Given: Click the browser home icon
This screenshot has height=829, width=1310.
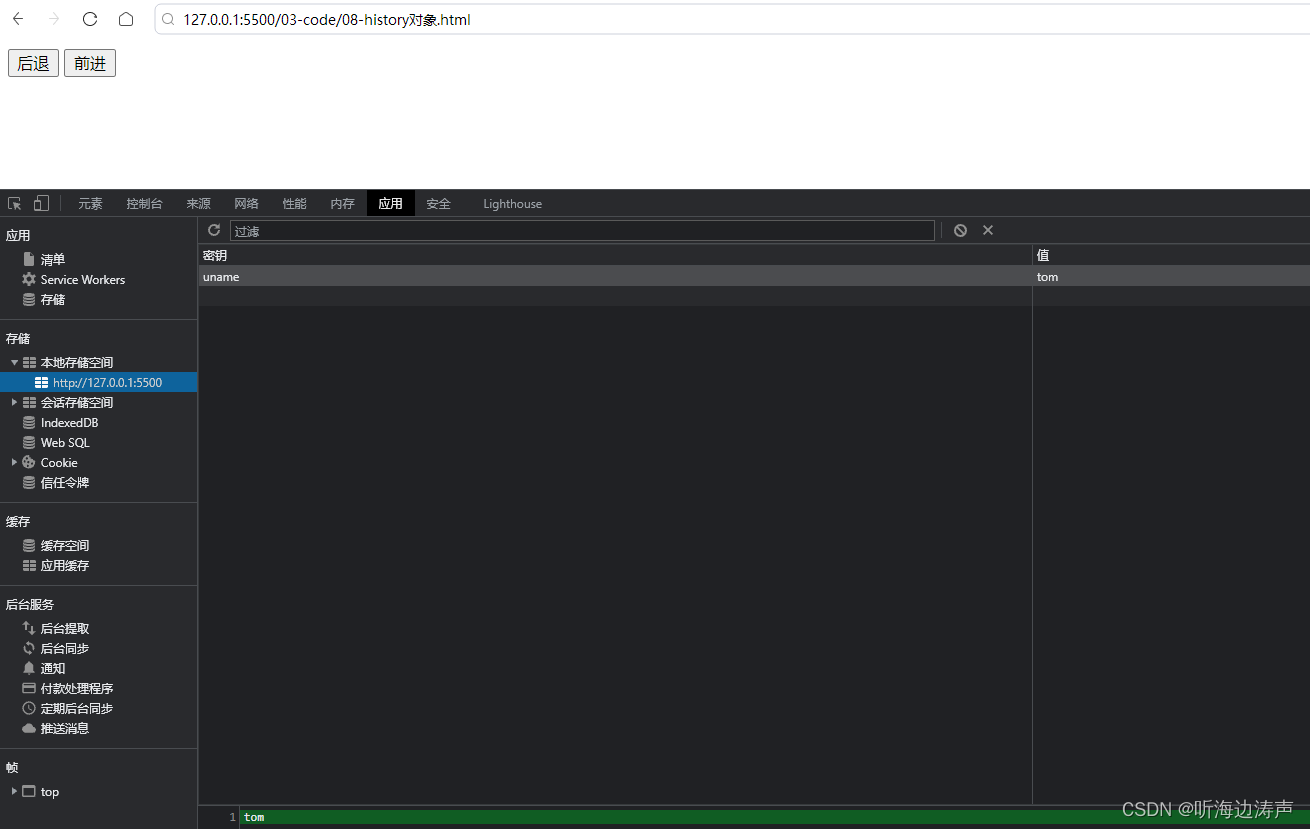Looking at the screenshot, I should [x=126, y=19].
